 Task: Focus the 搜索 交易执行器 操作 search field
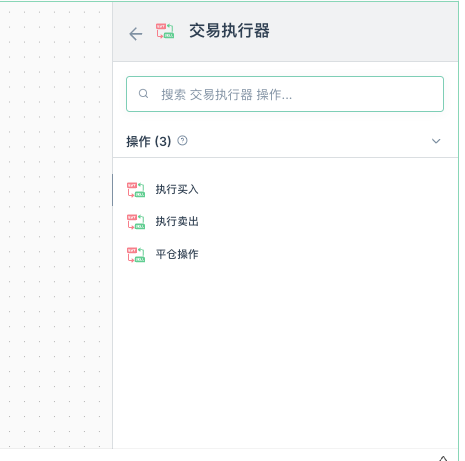point(285,94)
